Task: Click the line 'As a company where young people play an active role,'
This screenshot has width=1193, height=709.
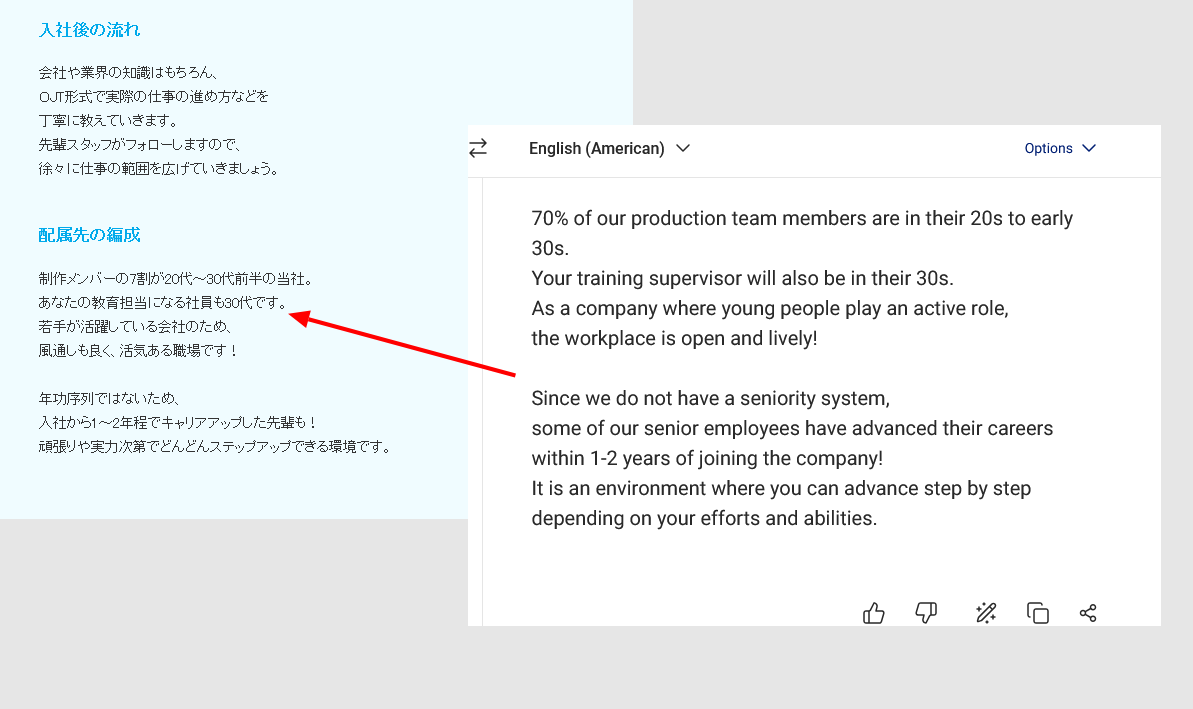Action: [770, 309]
